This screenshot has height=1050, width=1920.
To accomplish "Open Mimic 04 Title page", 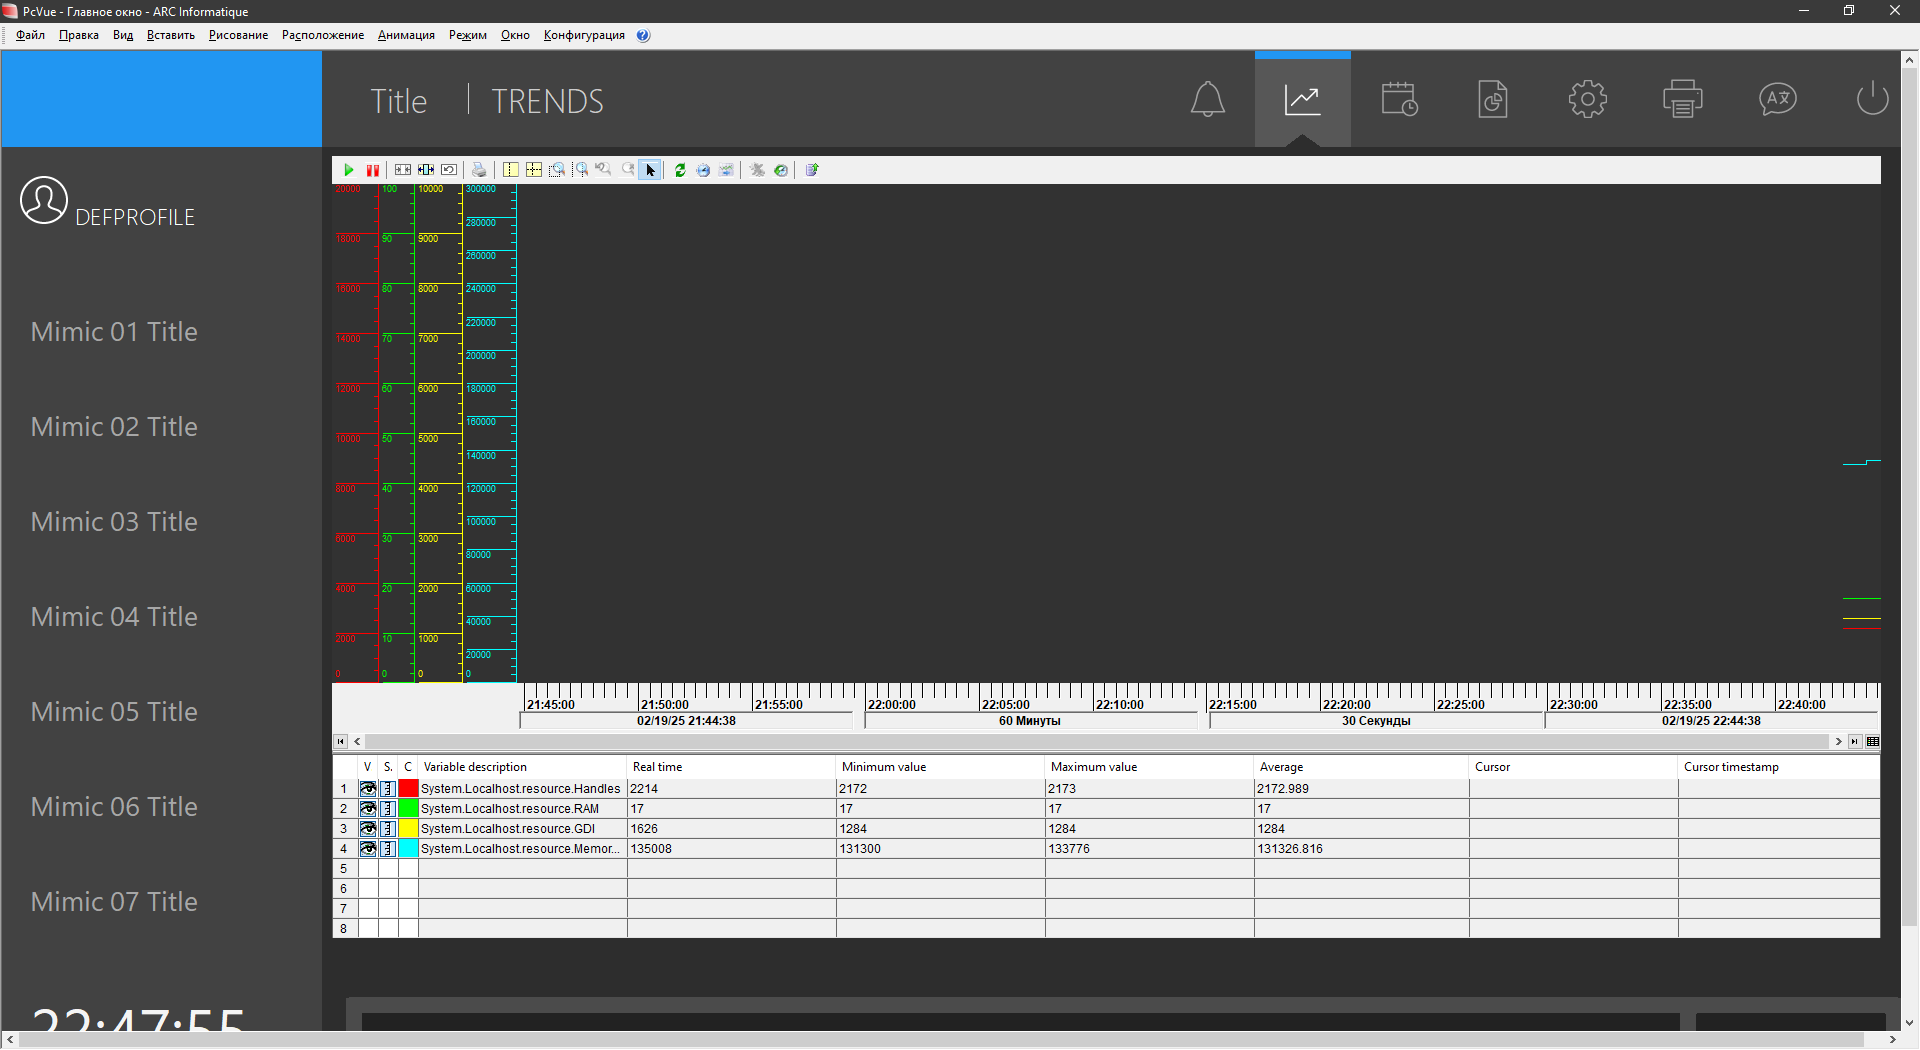I will (x=114, y=617).
